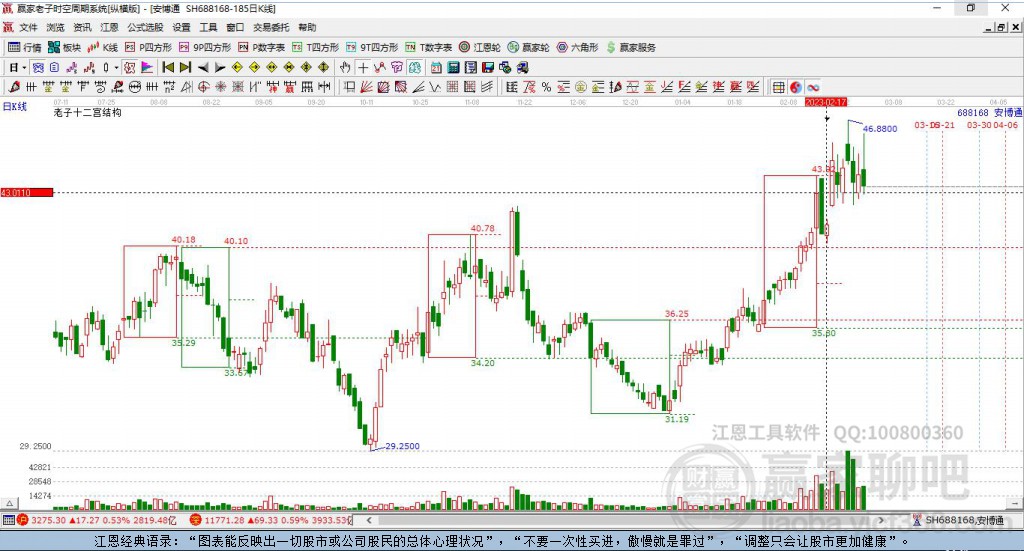
Task: Click the red pencil icon in drawing toolbar
Action: 14,87
